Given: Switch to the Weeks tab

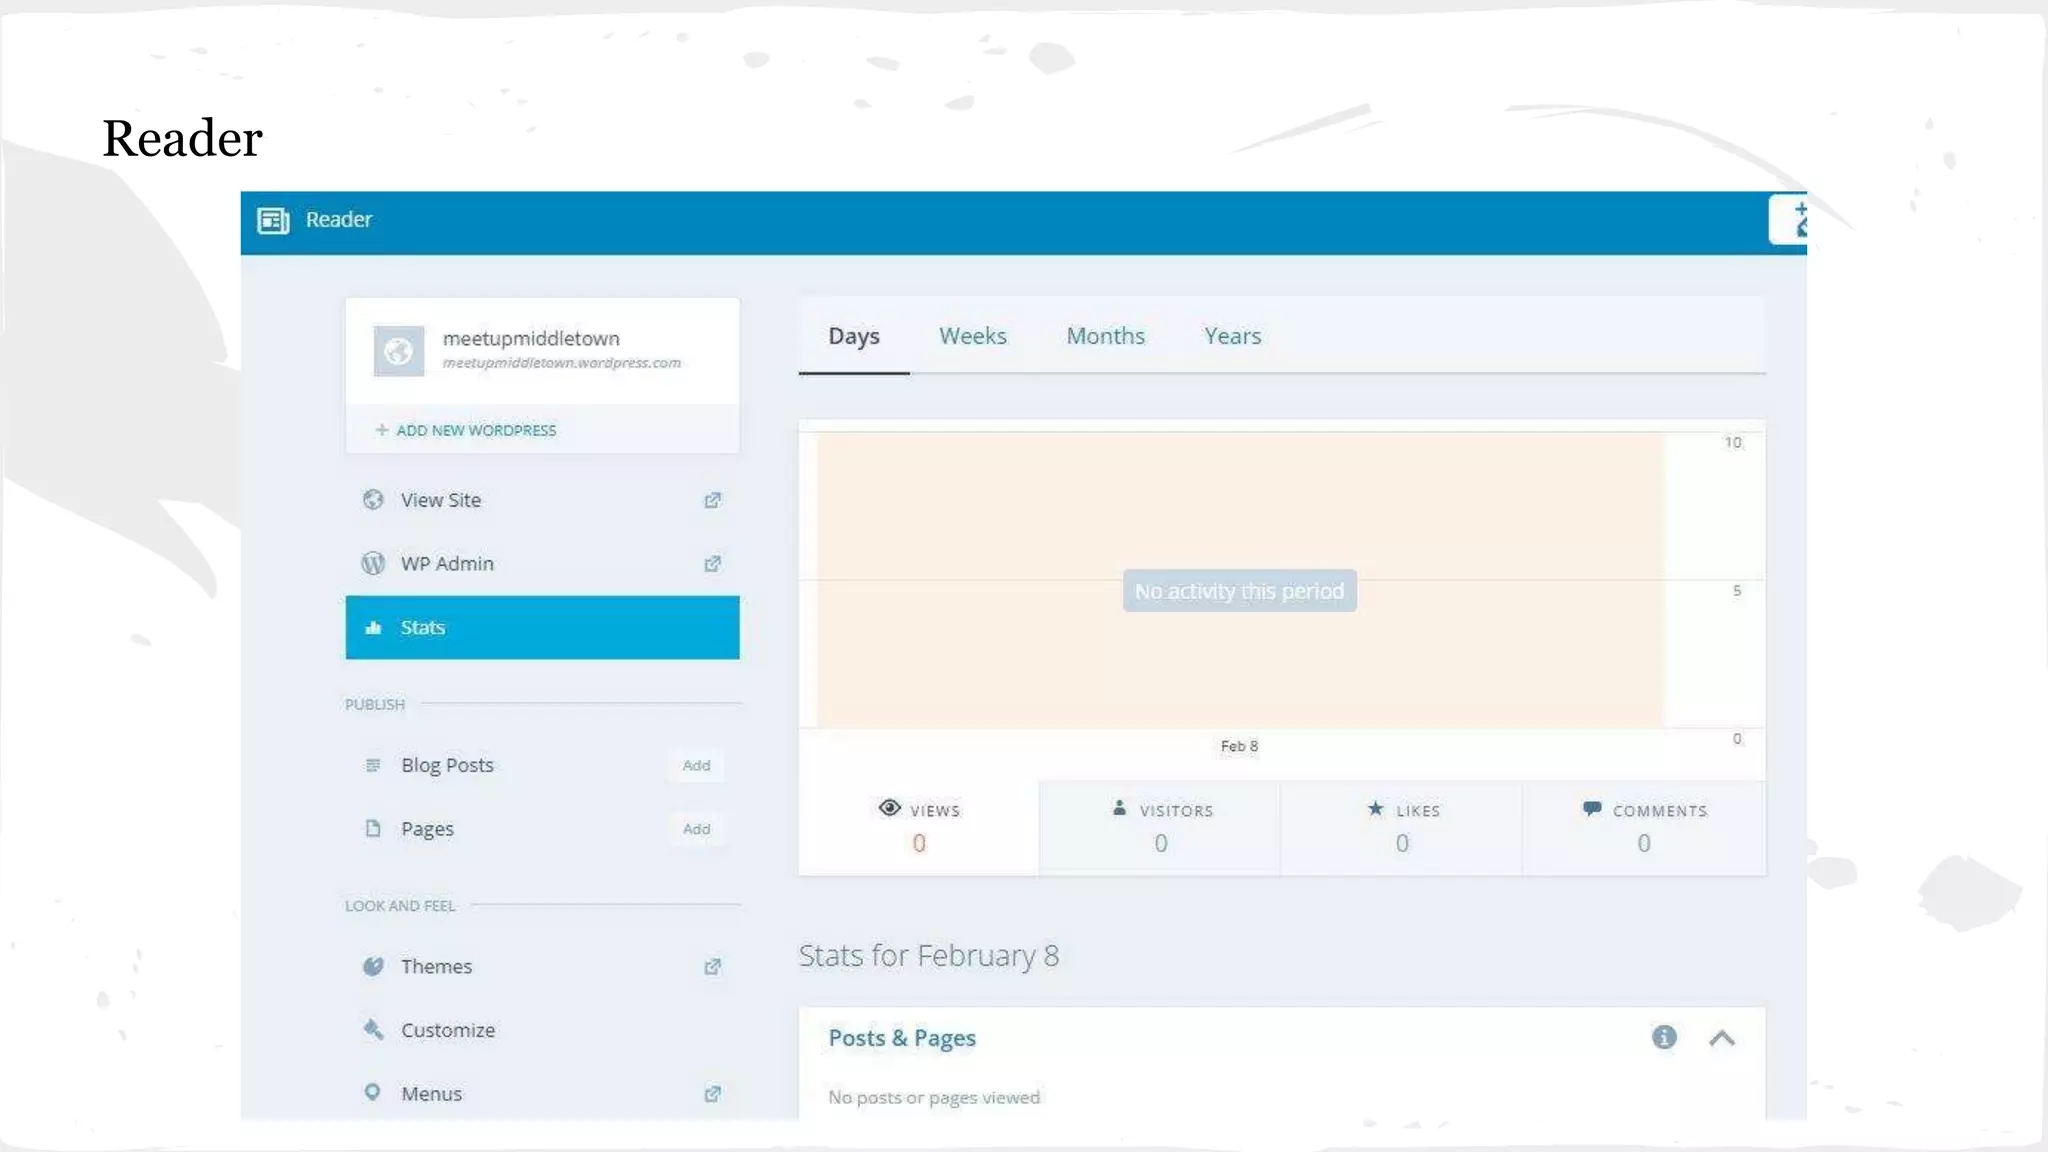Looking at the screenshot, I should click(972, 337).
